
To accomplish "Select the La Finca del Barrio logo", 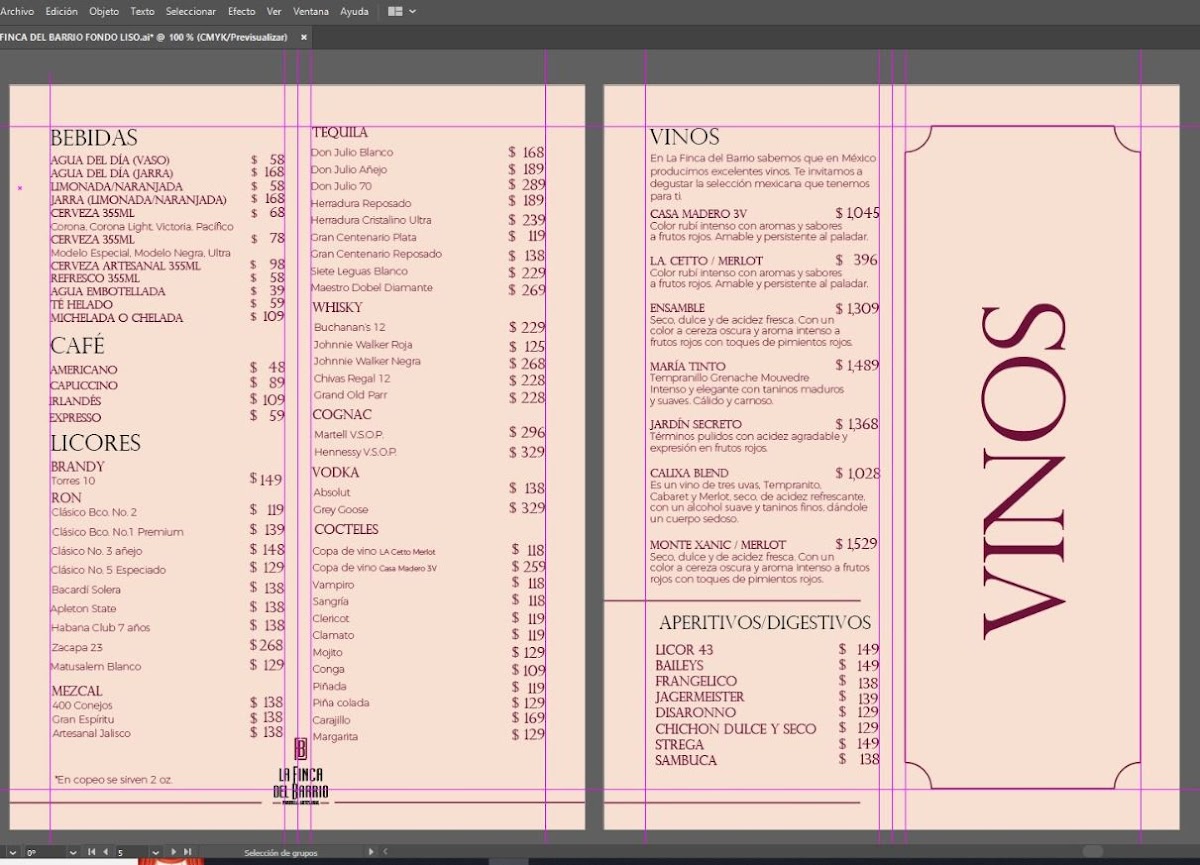I will point(300,771).
